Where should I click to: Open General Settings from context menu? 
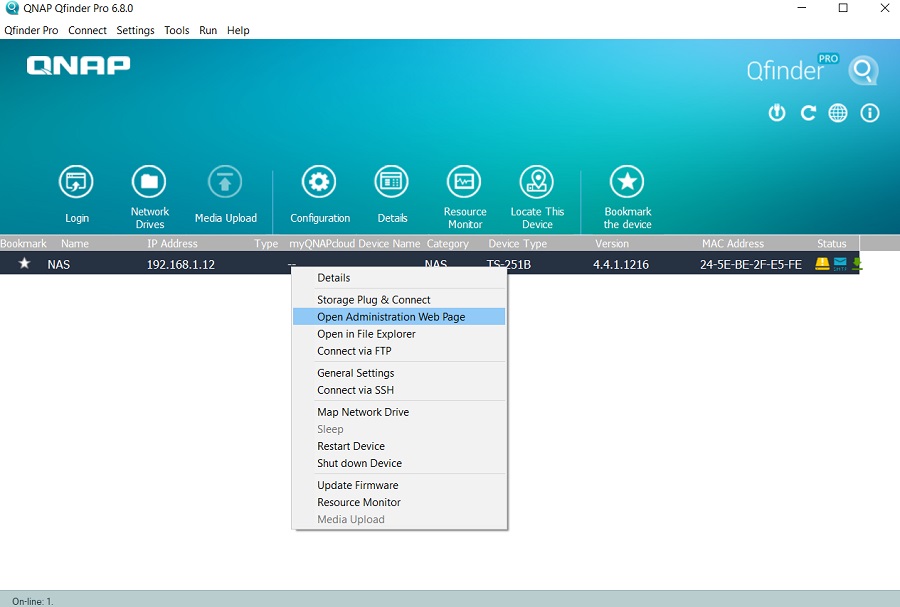(x=399, y=373)
